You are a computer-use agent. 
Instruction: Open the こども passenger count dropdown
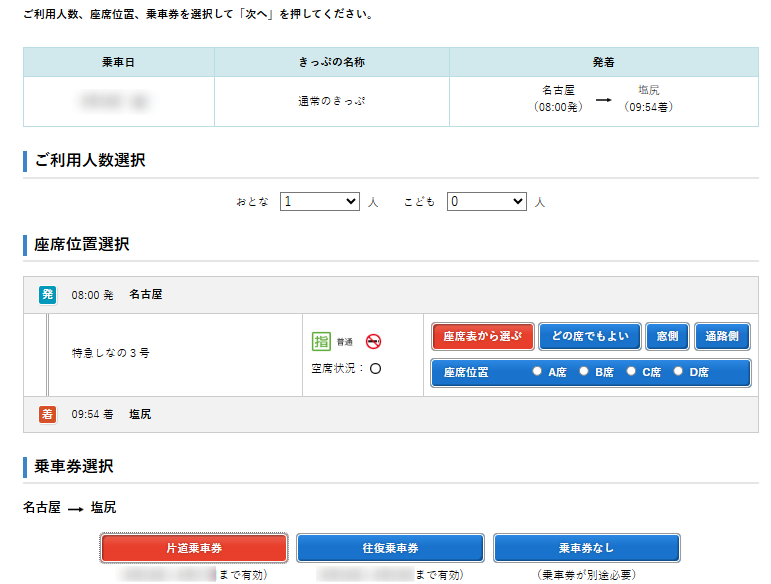[486, 201]
